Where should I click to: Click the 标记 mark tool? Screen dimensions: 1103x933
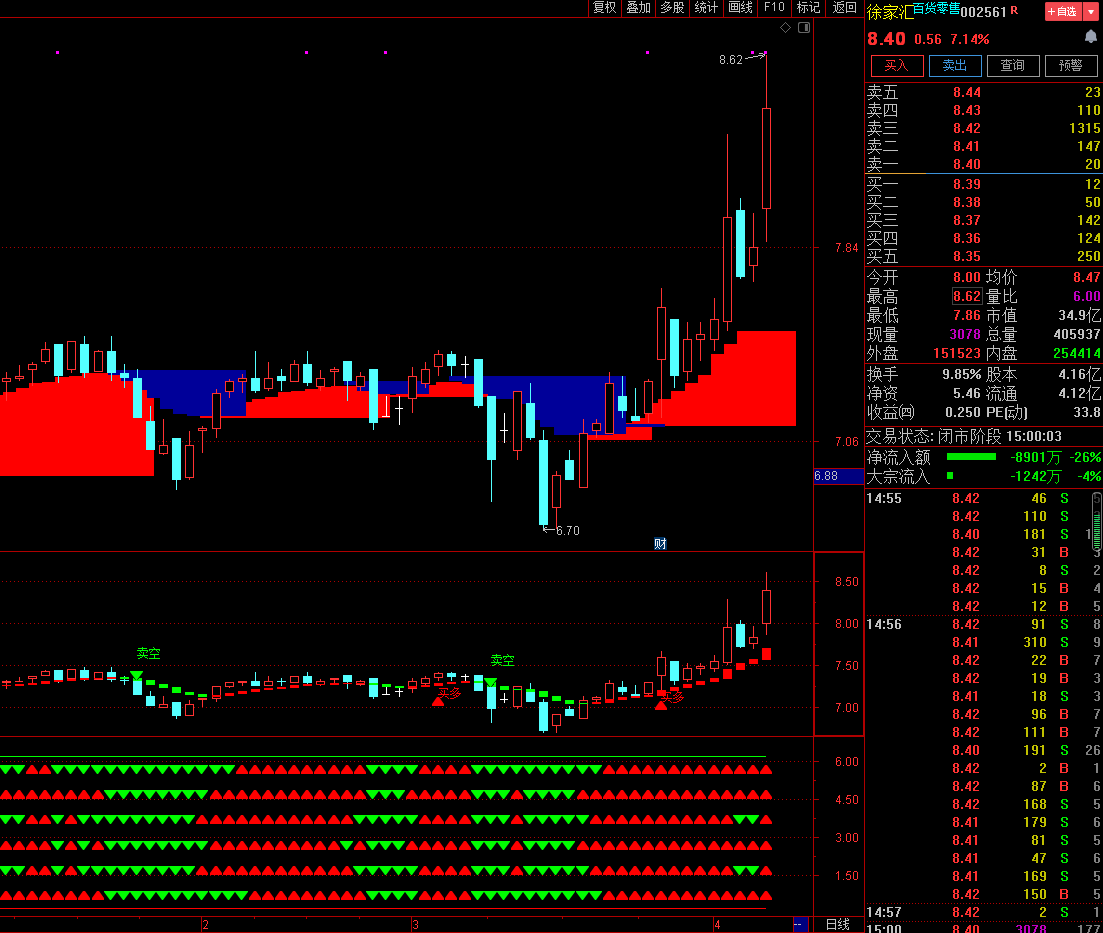(x=808, y=8)
